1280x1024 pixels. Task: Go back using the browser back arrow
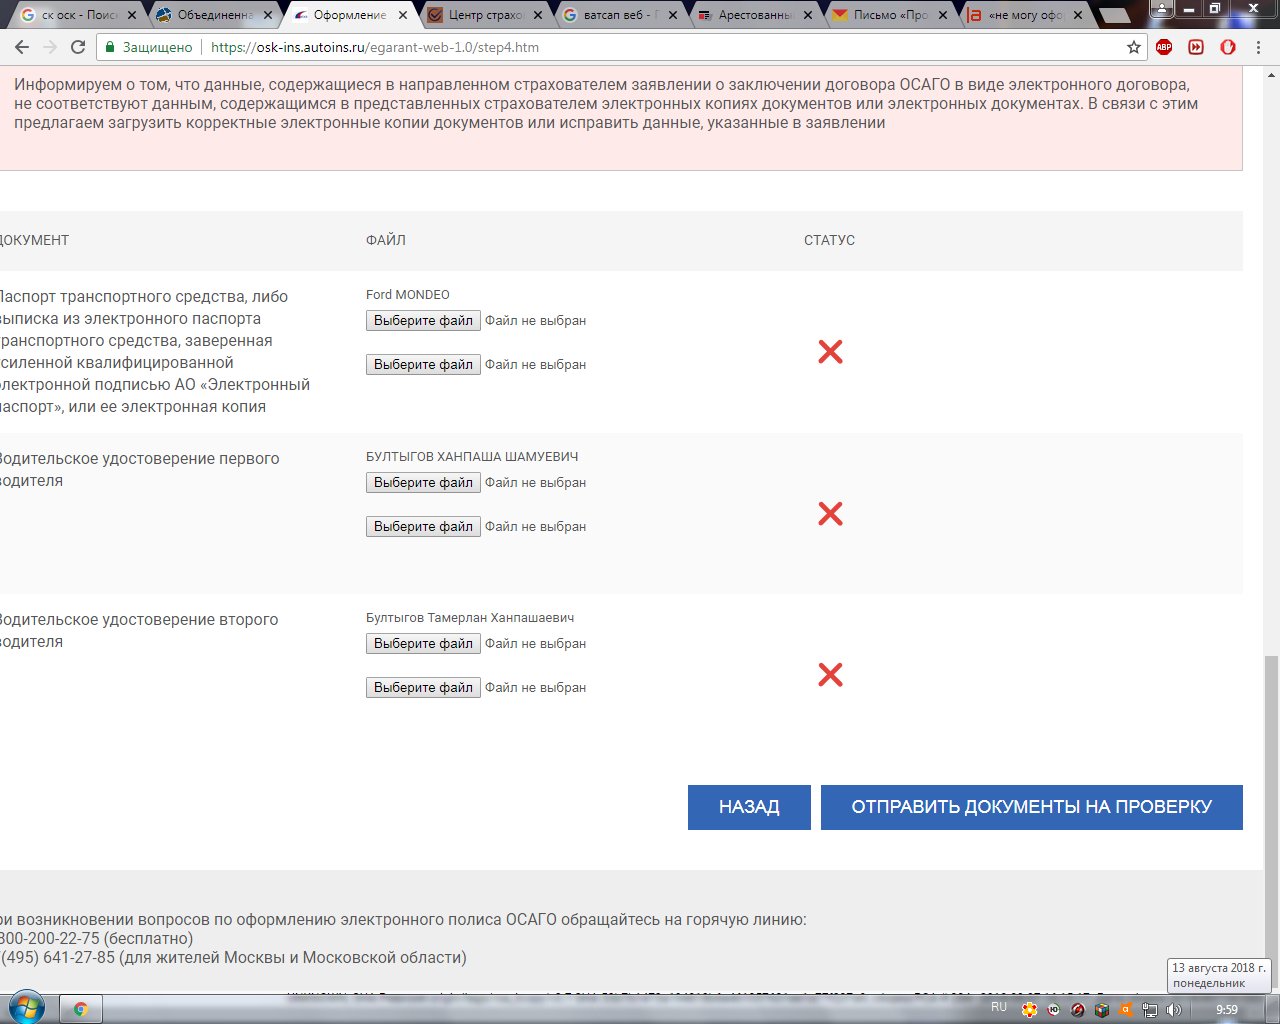click(x=22, y=47)
